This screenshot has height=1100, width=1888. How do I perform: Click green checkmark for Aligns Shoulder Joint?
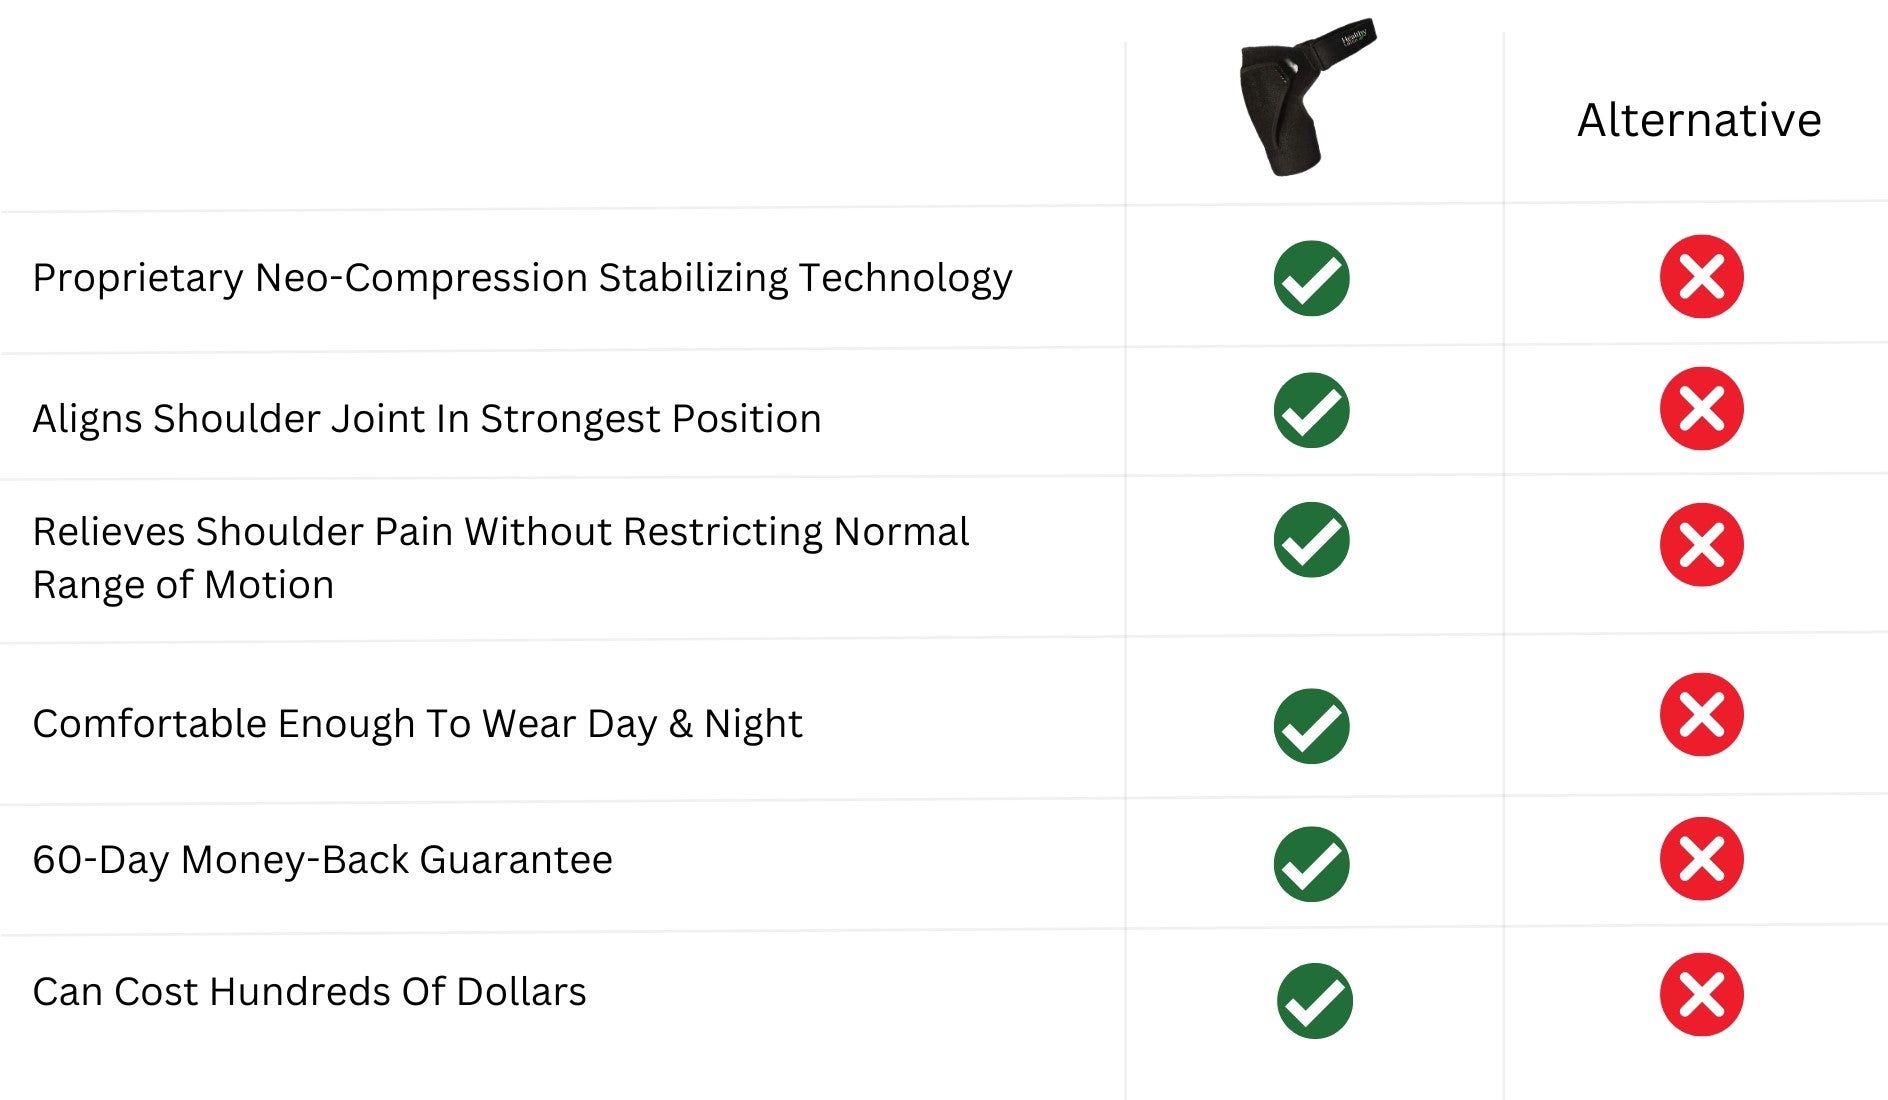[1311, 410]
